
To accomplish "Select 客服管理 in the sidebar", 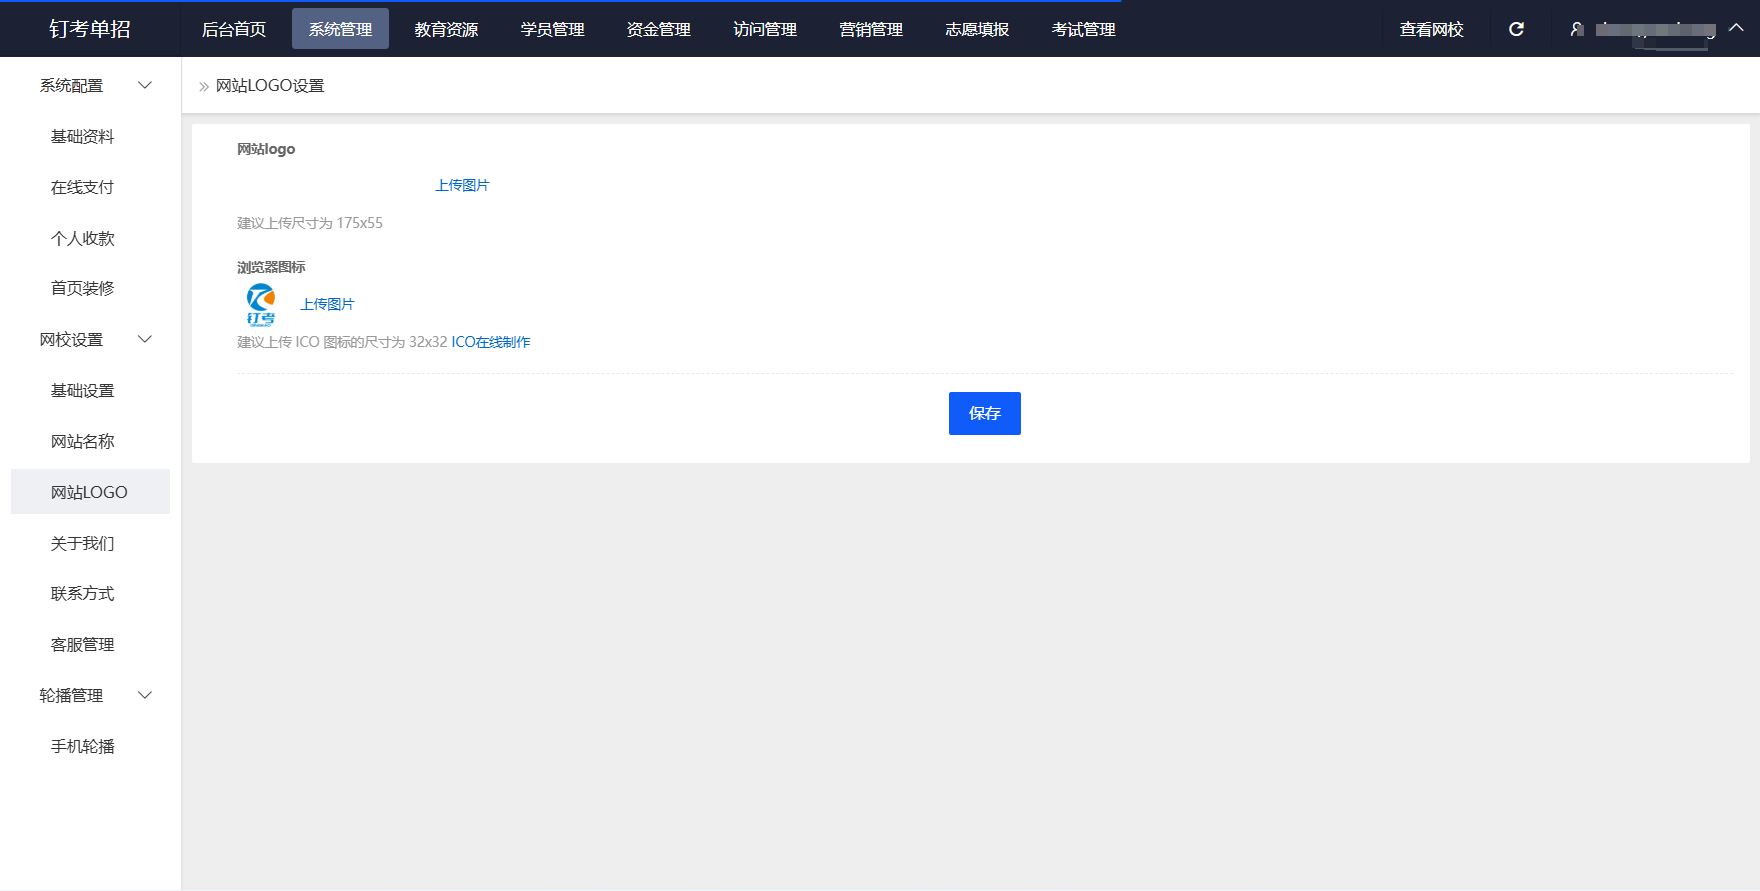I will (x=83, y=645).
